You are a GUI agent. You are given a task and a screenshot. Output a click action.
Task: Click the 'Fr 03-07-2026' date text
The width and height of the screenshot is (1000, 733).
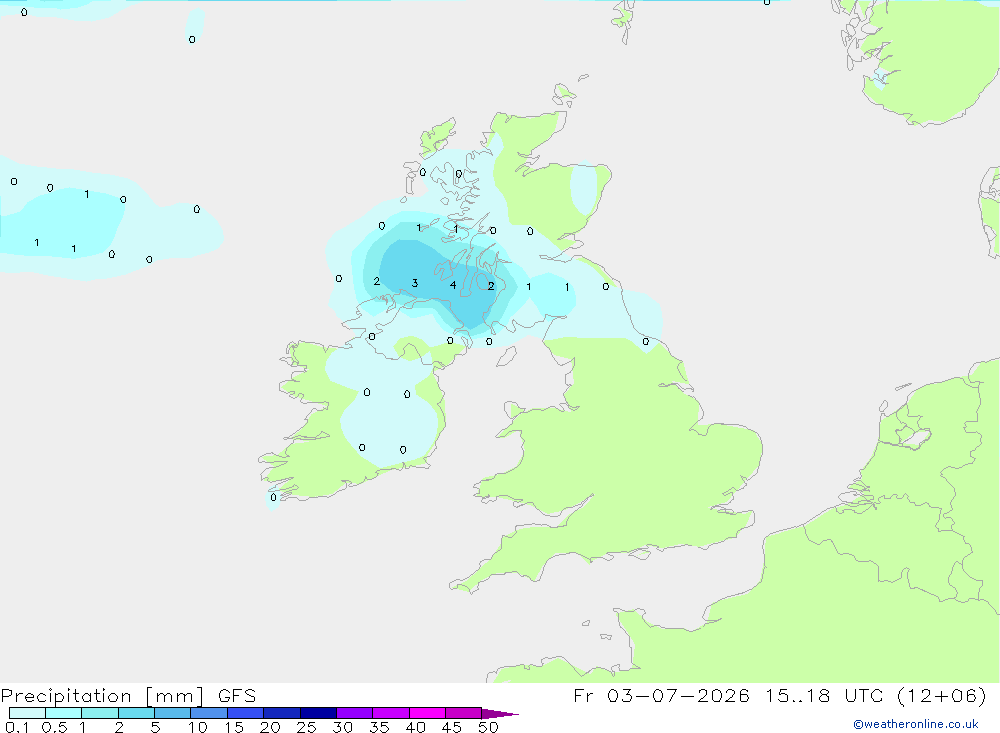coord(661,695)
